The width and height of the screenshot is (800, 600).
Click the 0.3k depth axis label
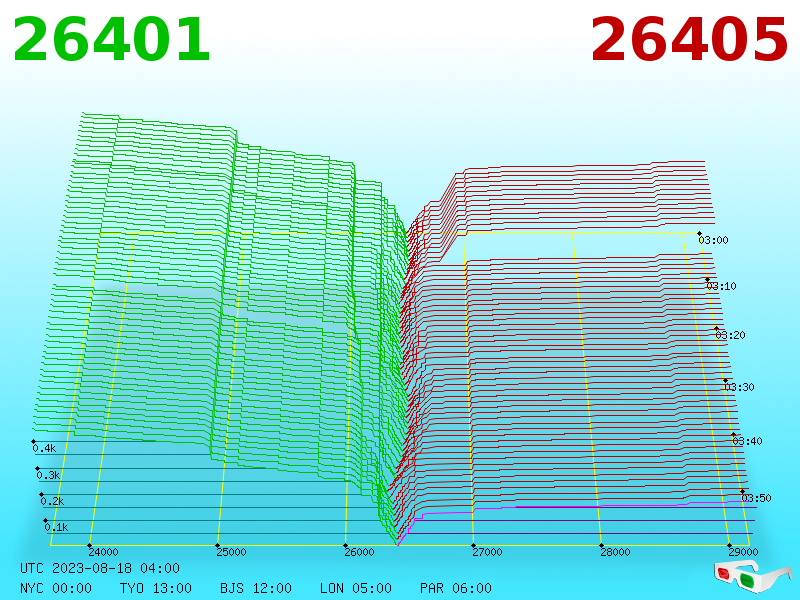click(48, 476)
